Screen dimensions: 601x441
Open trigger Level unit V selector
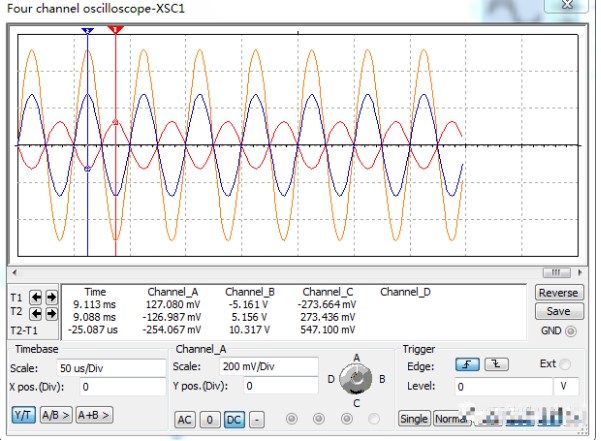point(568,386)
